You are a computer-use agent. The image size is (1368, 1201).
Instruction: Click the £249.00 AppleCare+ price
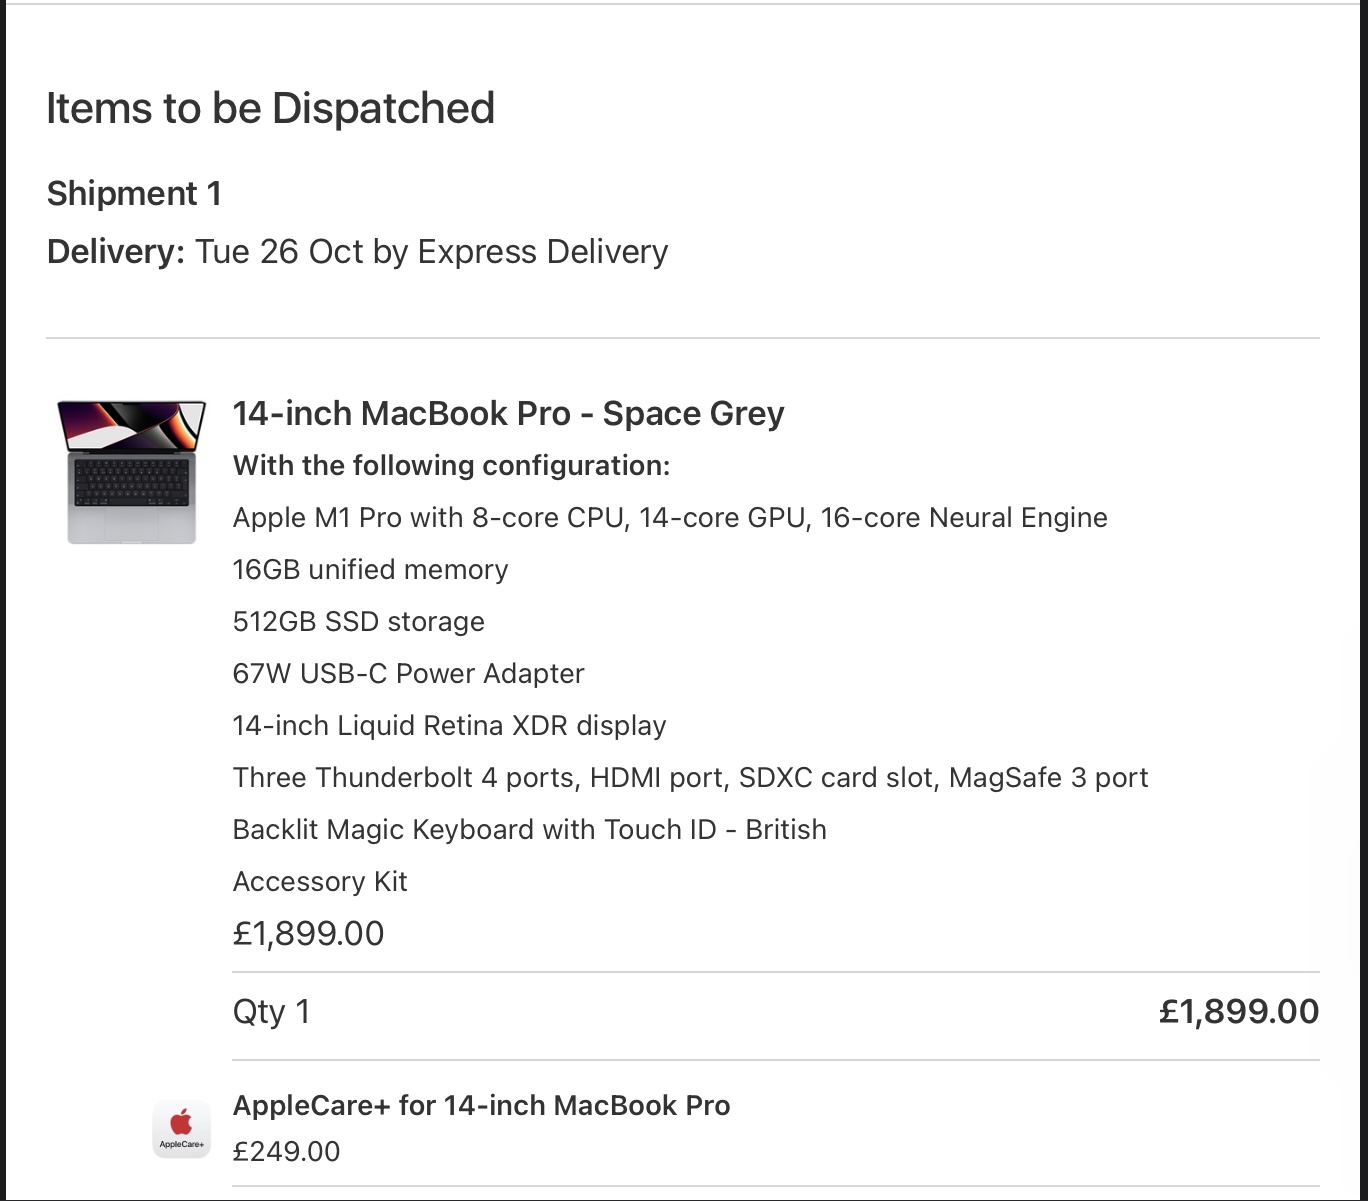tap(286, 1151)
